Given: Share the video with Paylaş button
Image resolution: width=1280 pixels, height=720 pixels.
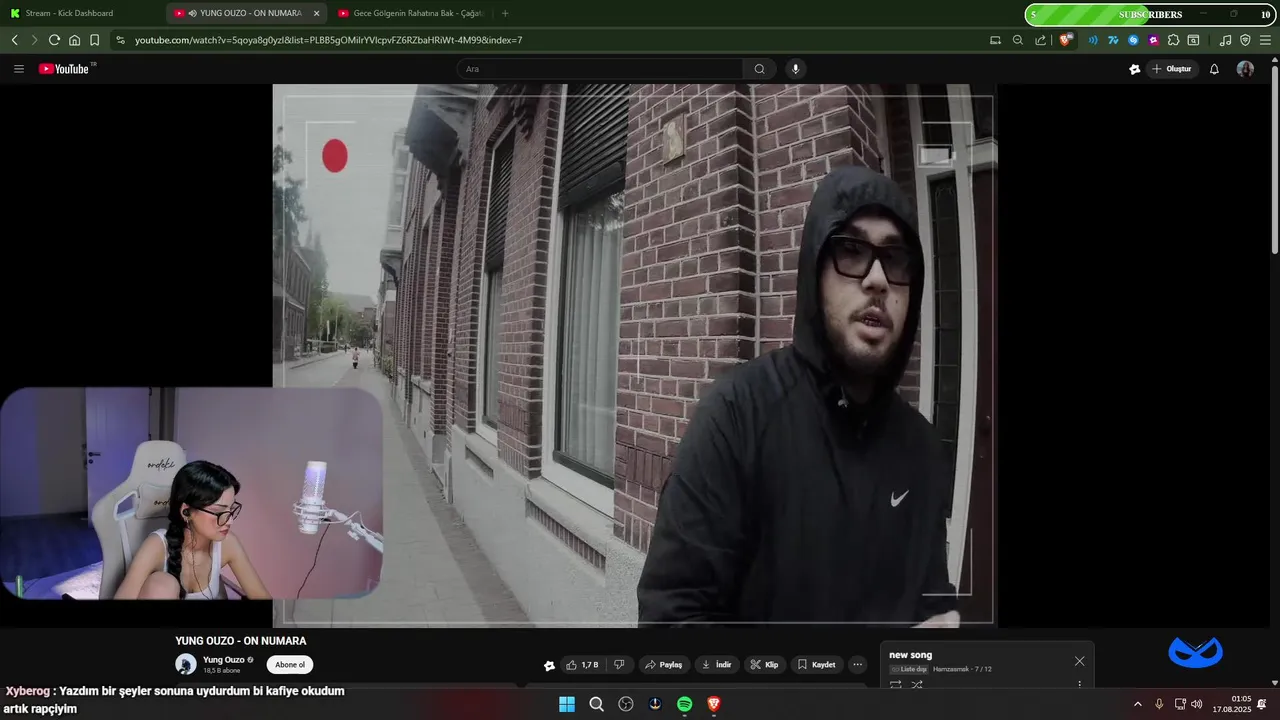Looking at the screenshot, I should point(663,665).
